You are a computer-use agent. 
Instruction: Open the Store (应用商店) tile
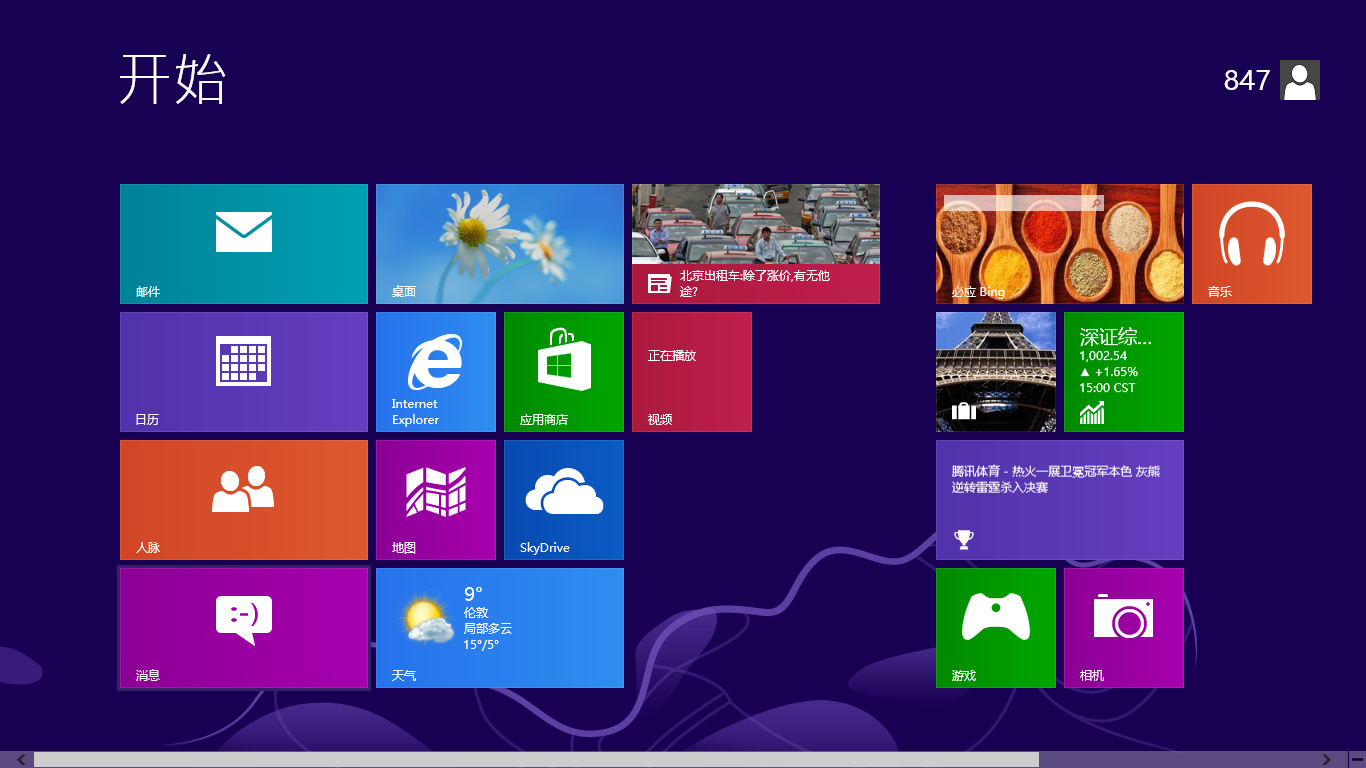coord(563,371)
